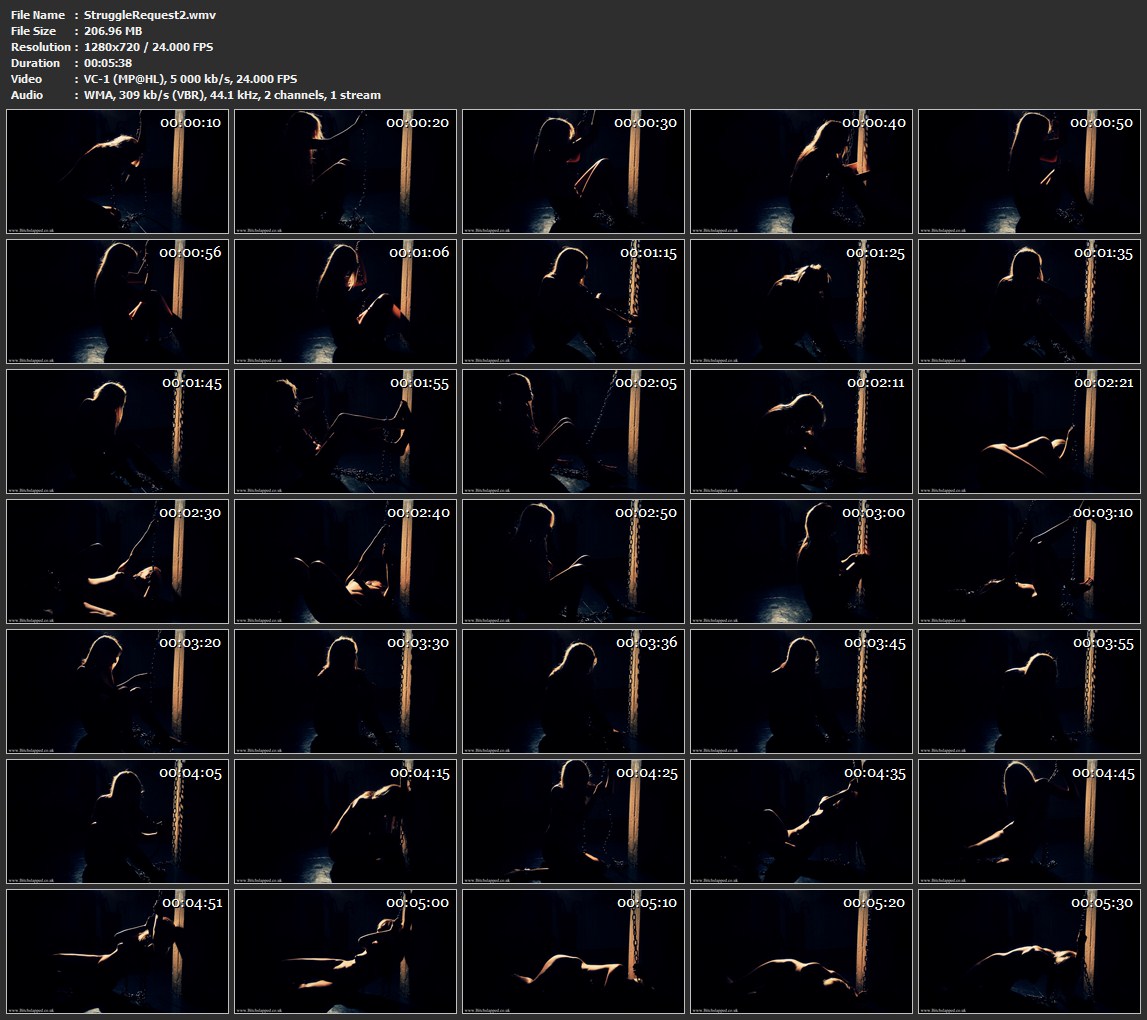Pick the preview image at 00:03:36
The height and width of the screenshot is (1020, 1147).
tap(574, 691)
